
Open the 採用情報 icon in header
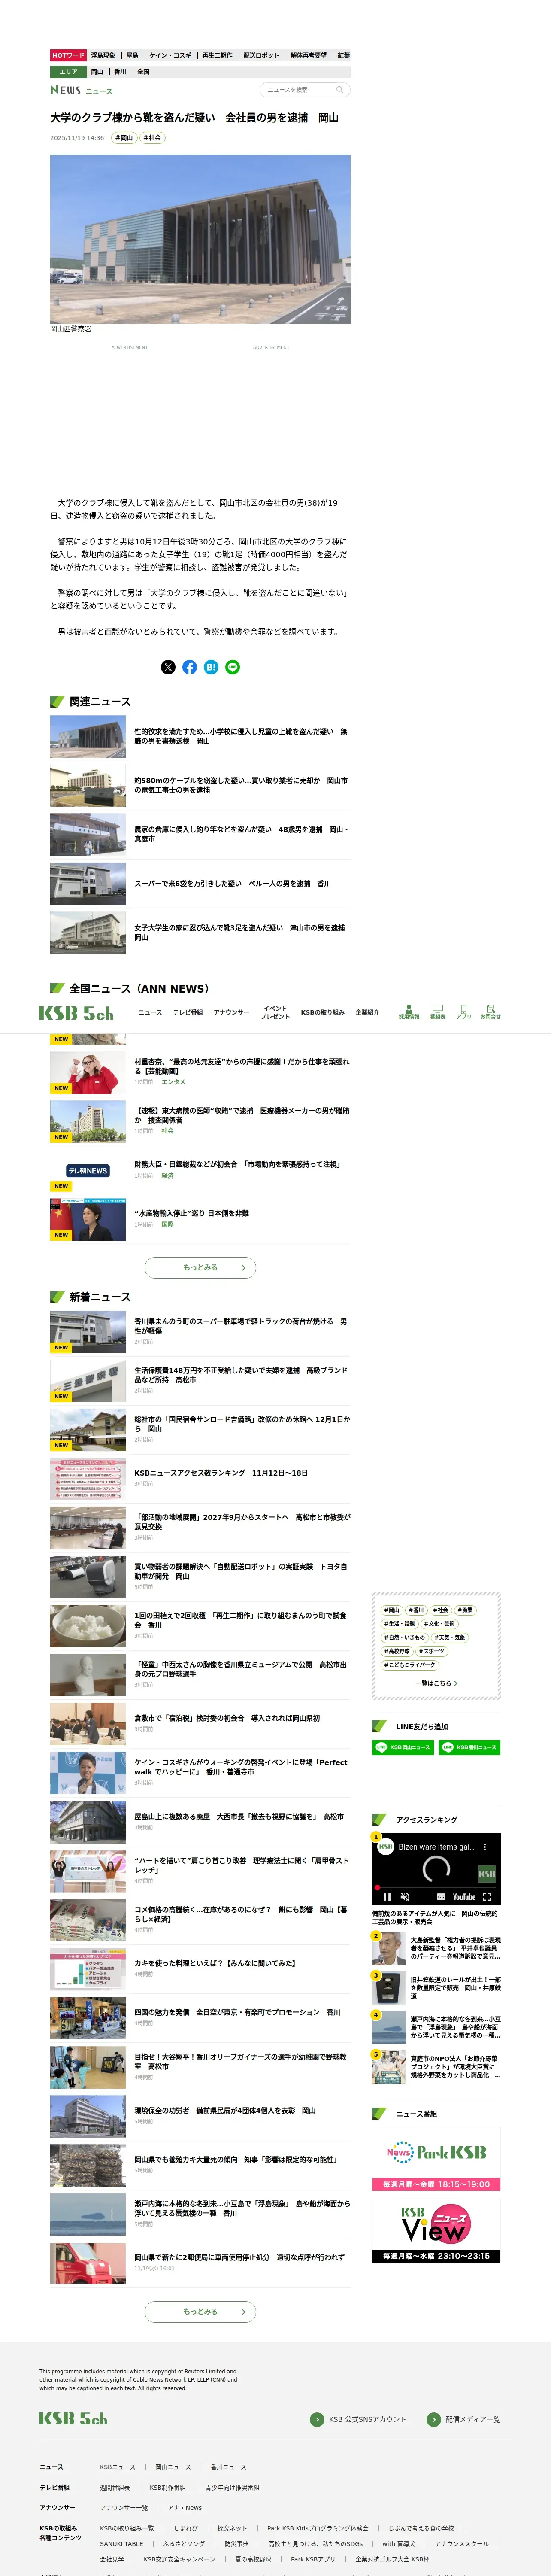click(x=409, y=1012)
